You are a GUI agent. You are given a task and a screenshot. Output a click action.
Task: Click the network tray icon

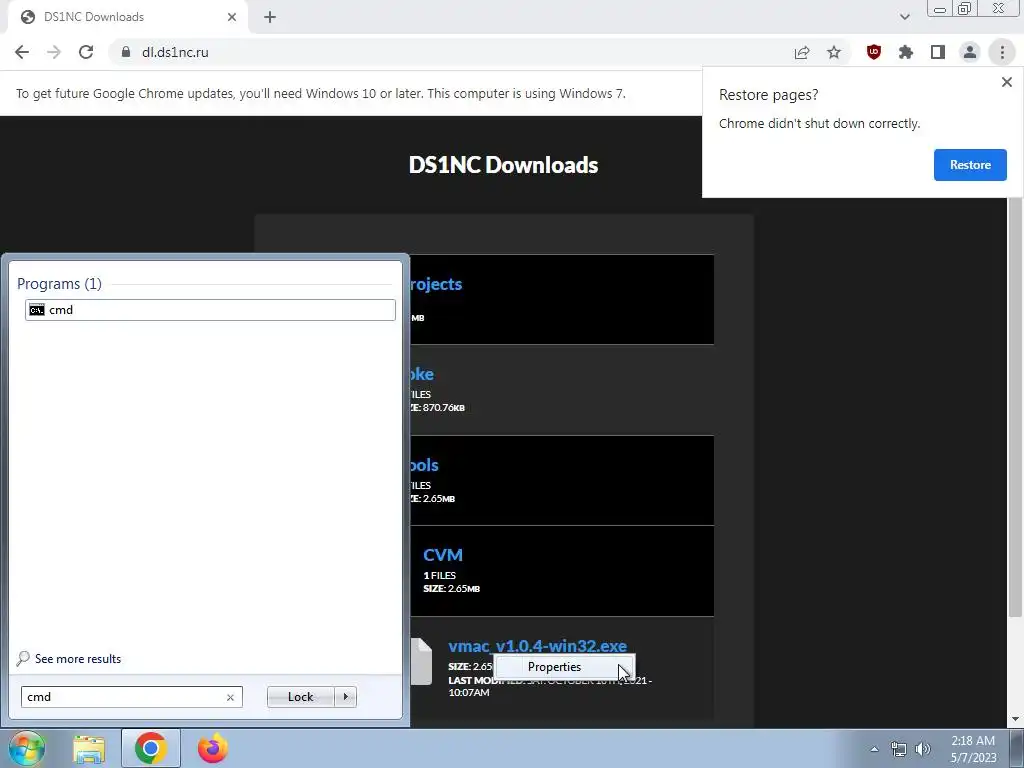point(899,749)
